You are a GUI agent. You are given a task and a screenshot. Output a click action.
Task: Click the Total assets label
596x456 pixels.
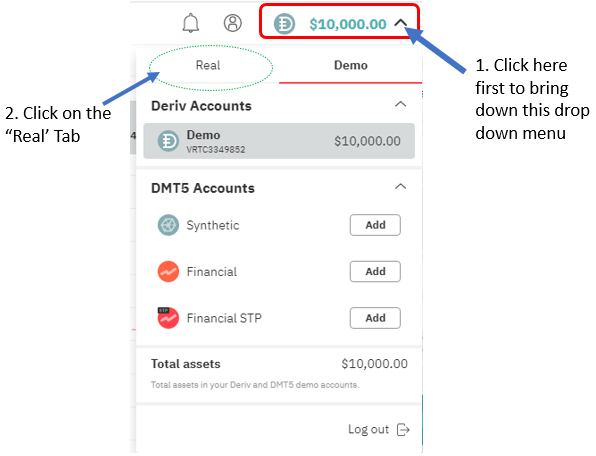[x=185, y=364]
